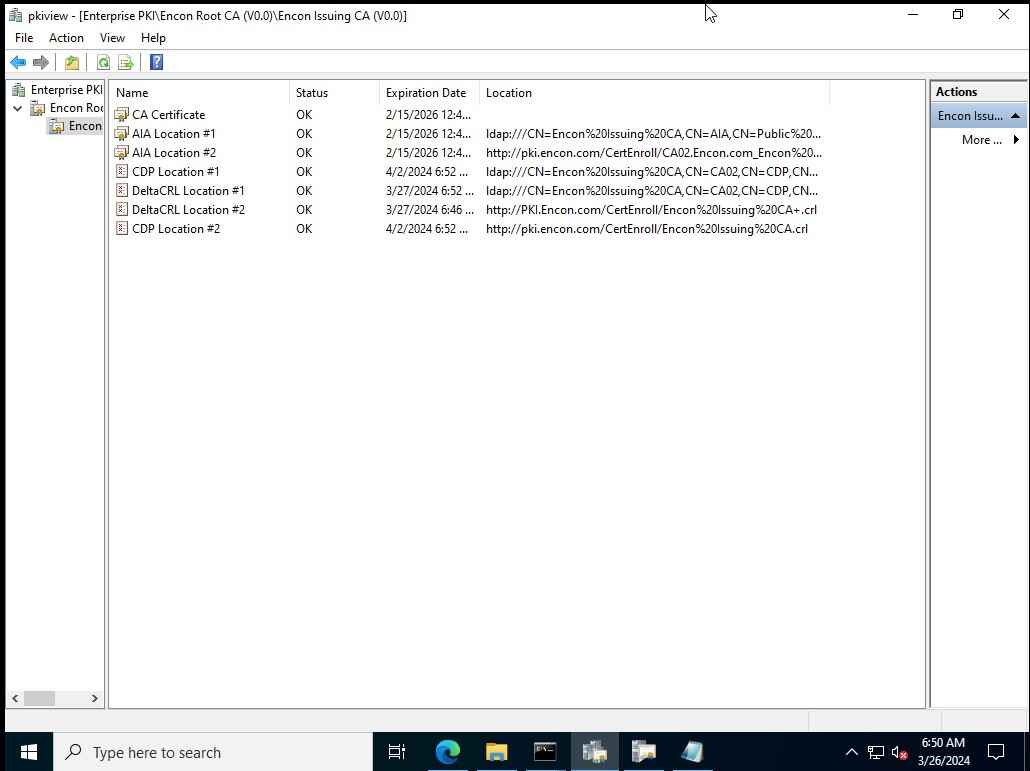
Task: Collapse the Encon Issuing CA actions group
Action: pos(1016,115)
